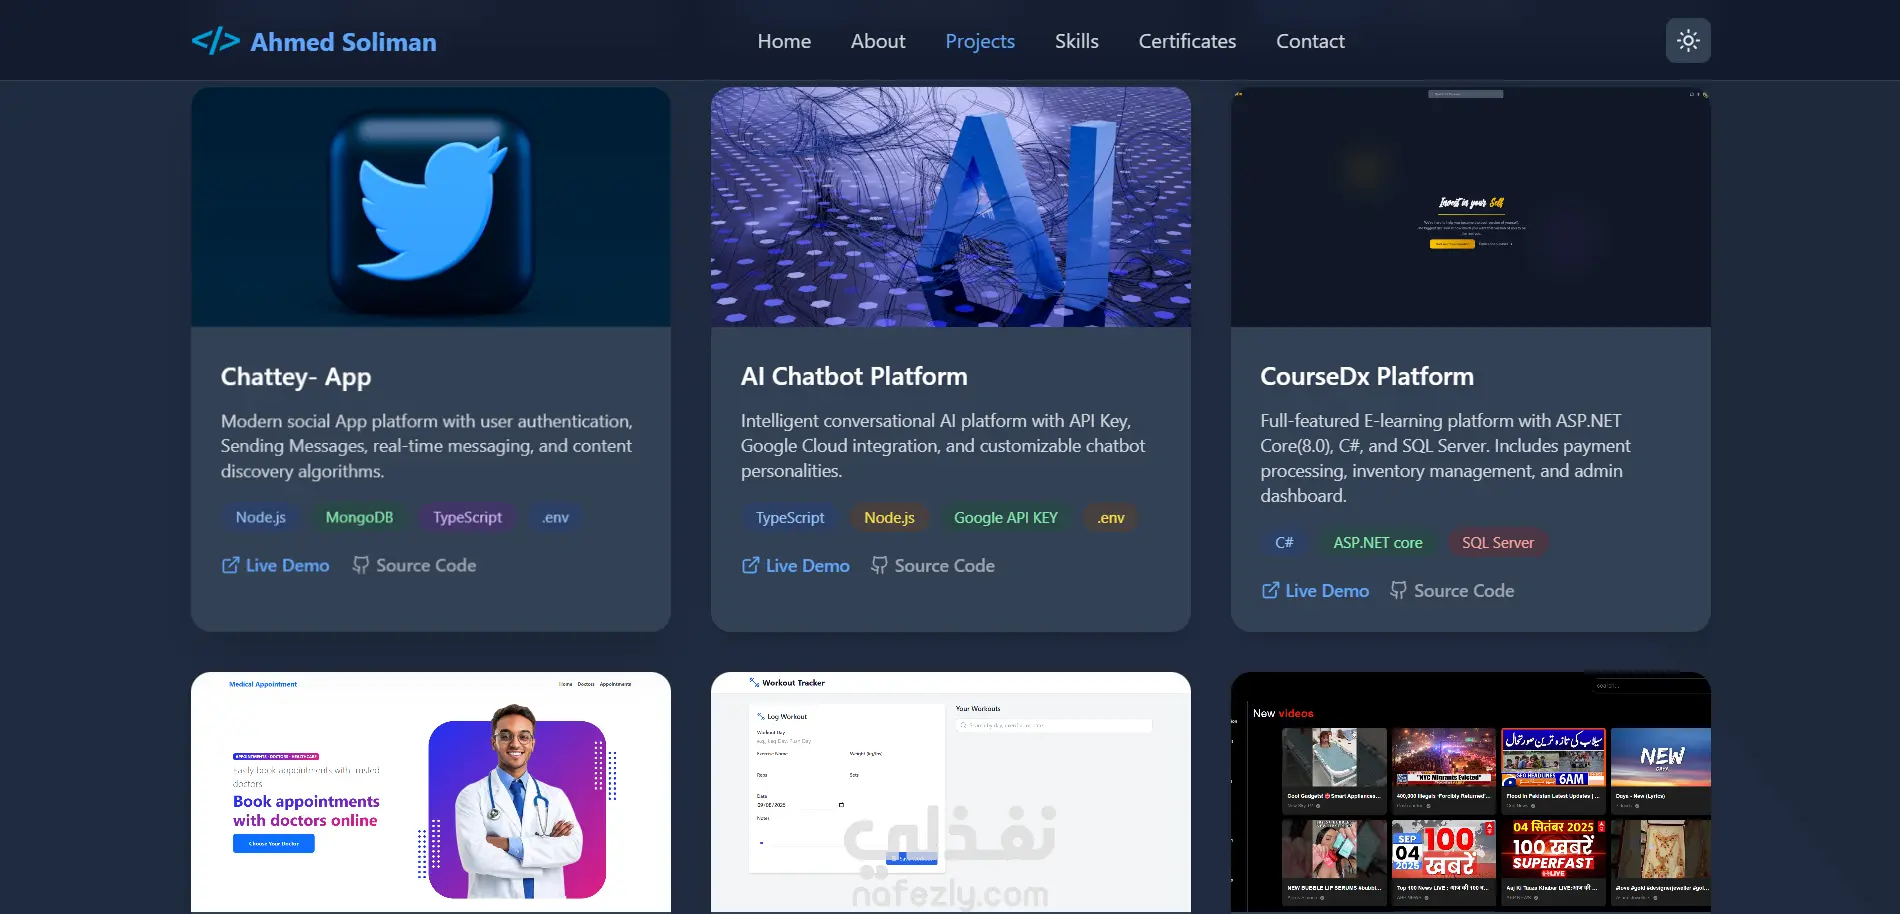Toggle the light/dark theme sun button
This screenshot has width=1900, height=914.
[1688, 41]
